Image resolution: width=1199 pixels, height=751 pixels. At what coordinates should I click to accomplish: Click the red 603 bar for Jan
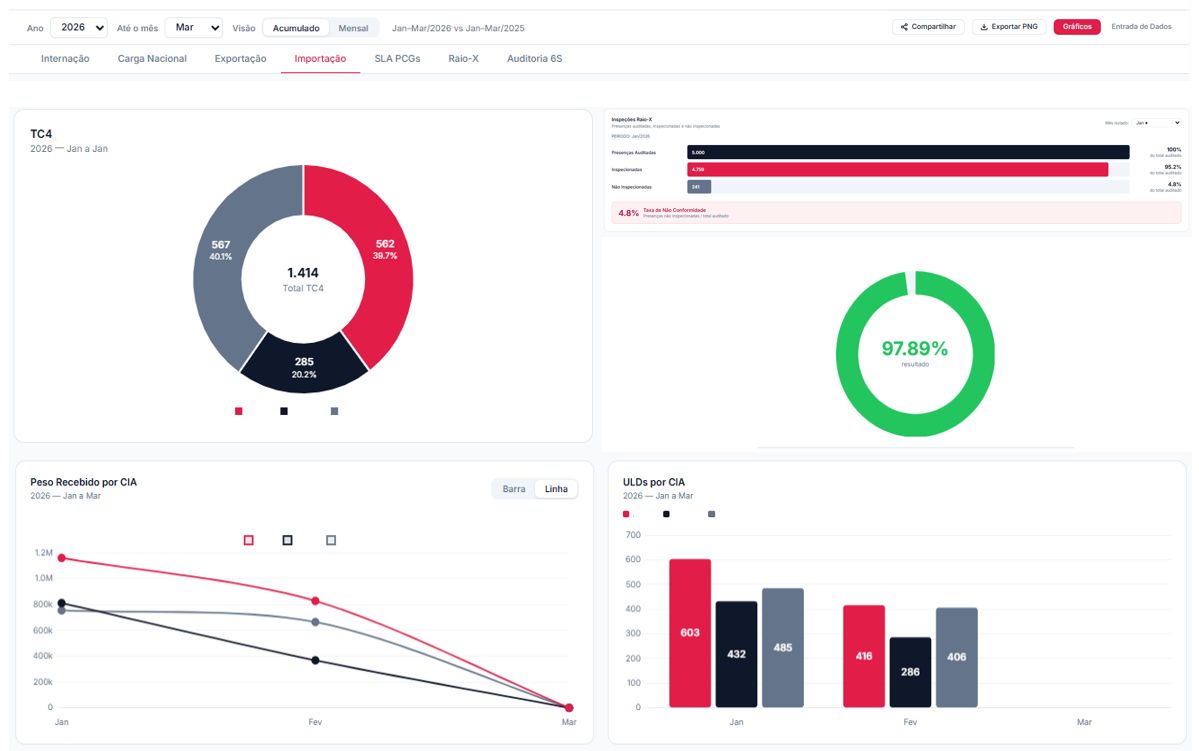(690, 633)
